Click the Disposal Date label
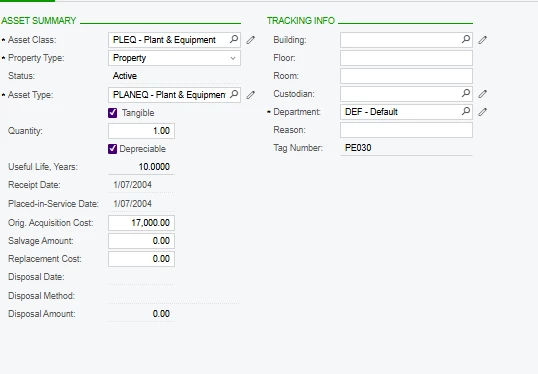The width and height of the screenshot is (538, 374). click(x=36, y=277)
